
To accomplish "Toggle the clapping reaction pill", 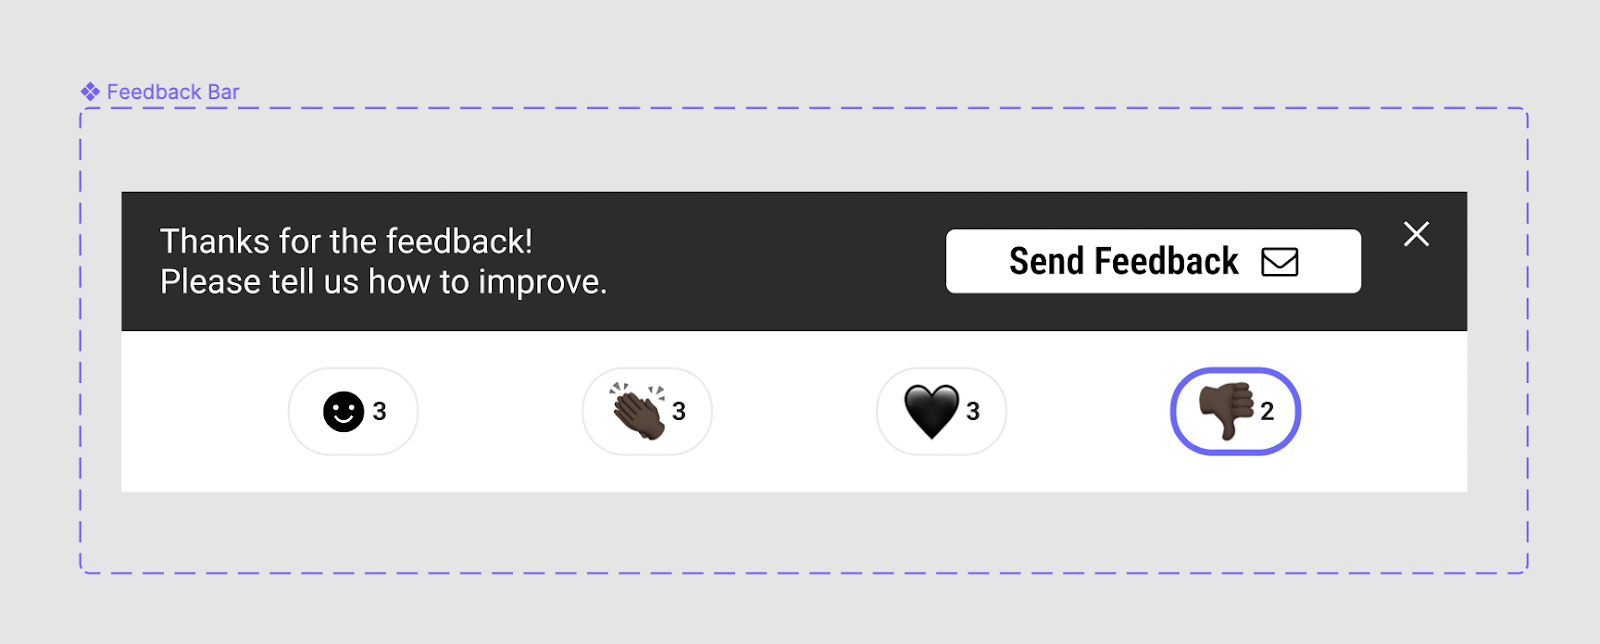I will point(647,411).
